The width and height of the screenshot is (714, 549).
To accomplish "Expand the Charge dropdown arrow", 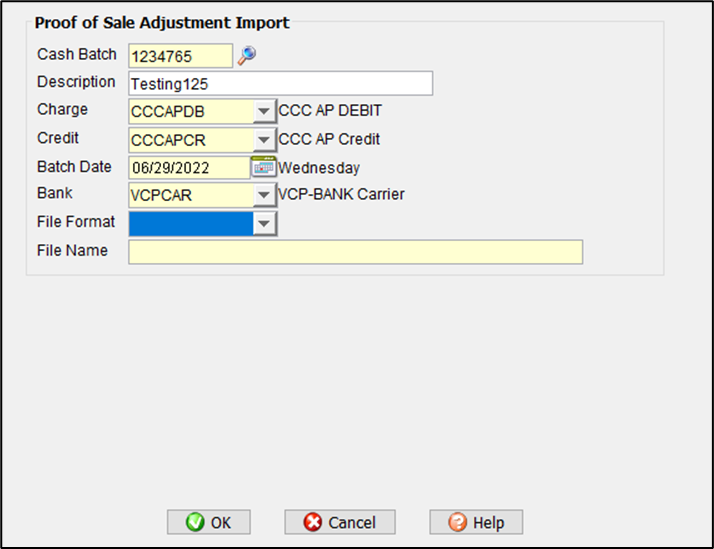I will tap(264, 111).
